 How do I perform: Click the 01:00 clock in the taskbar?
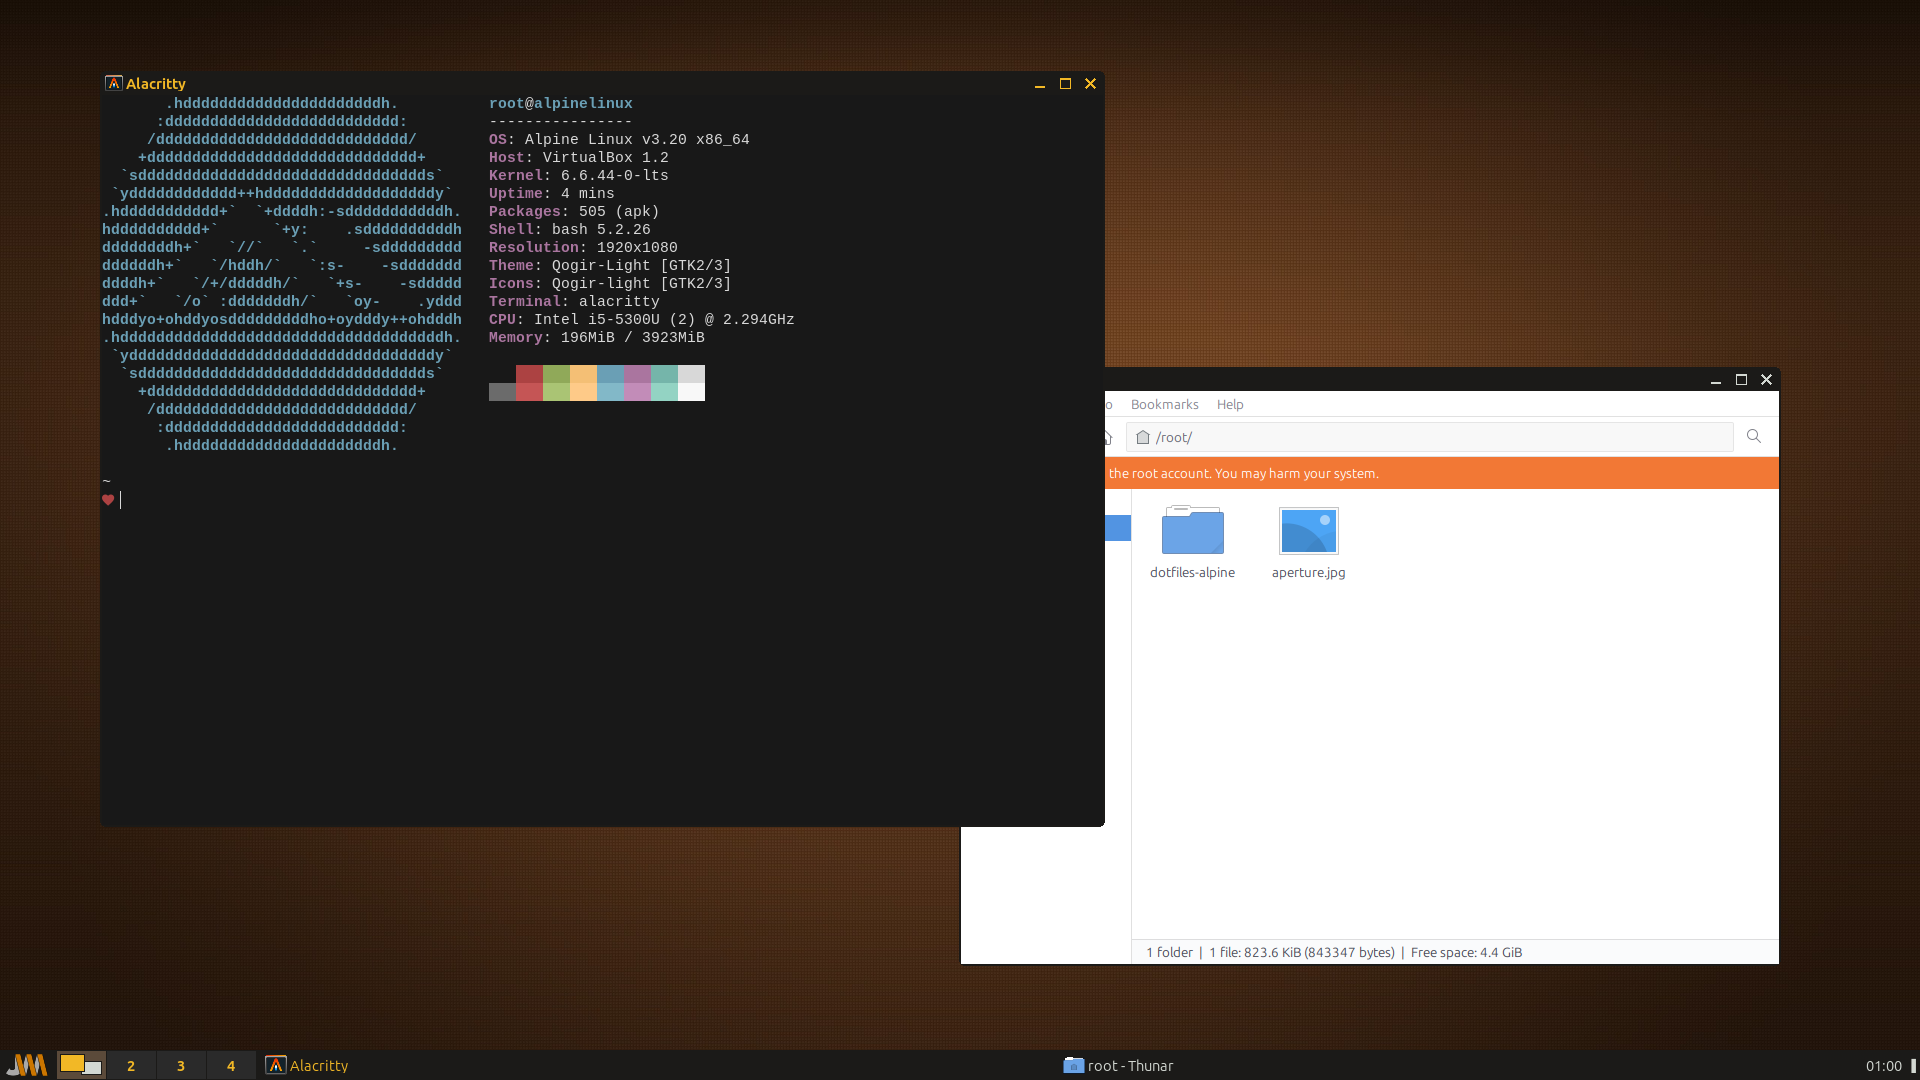pyautogui.click(x=1883, y=1066)
